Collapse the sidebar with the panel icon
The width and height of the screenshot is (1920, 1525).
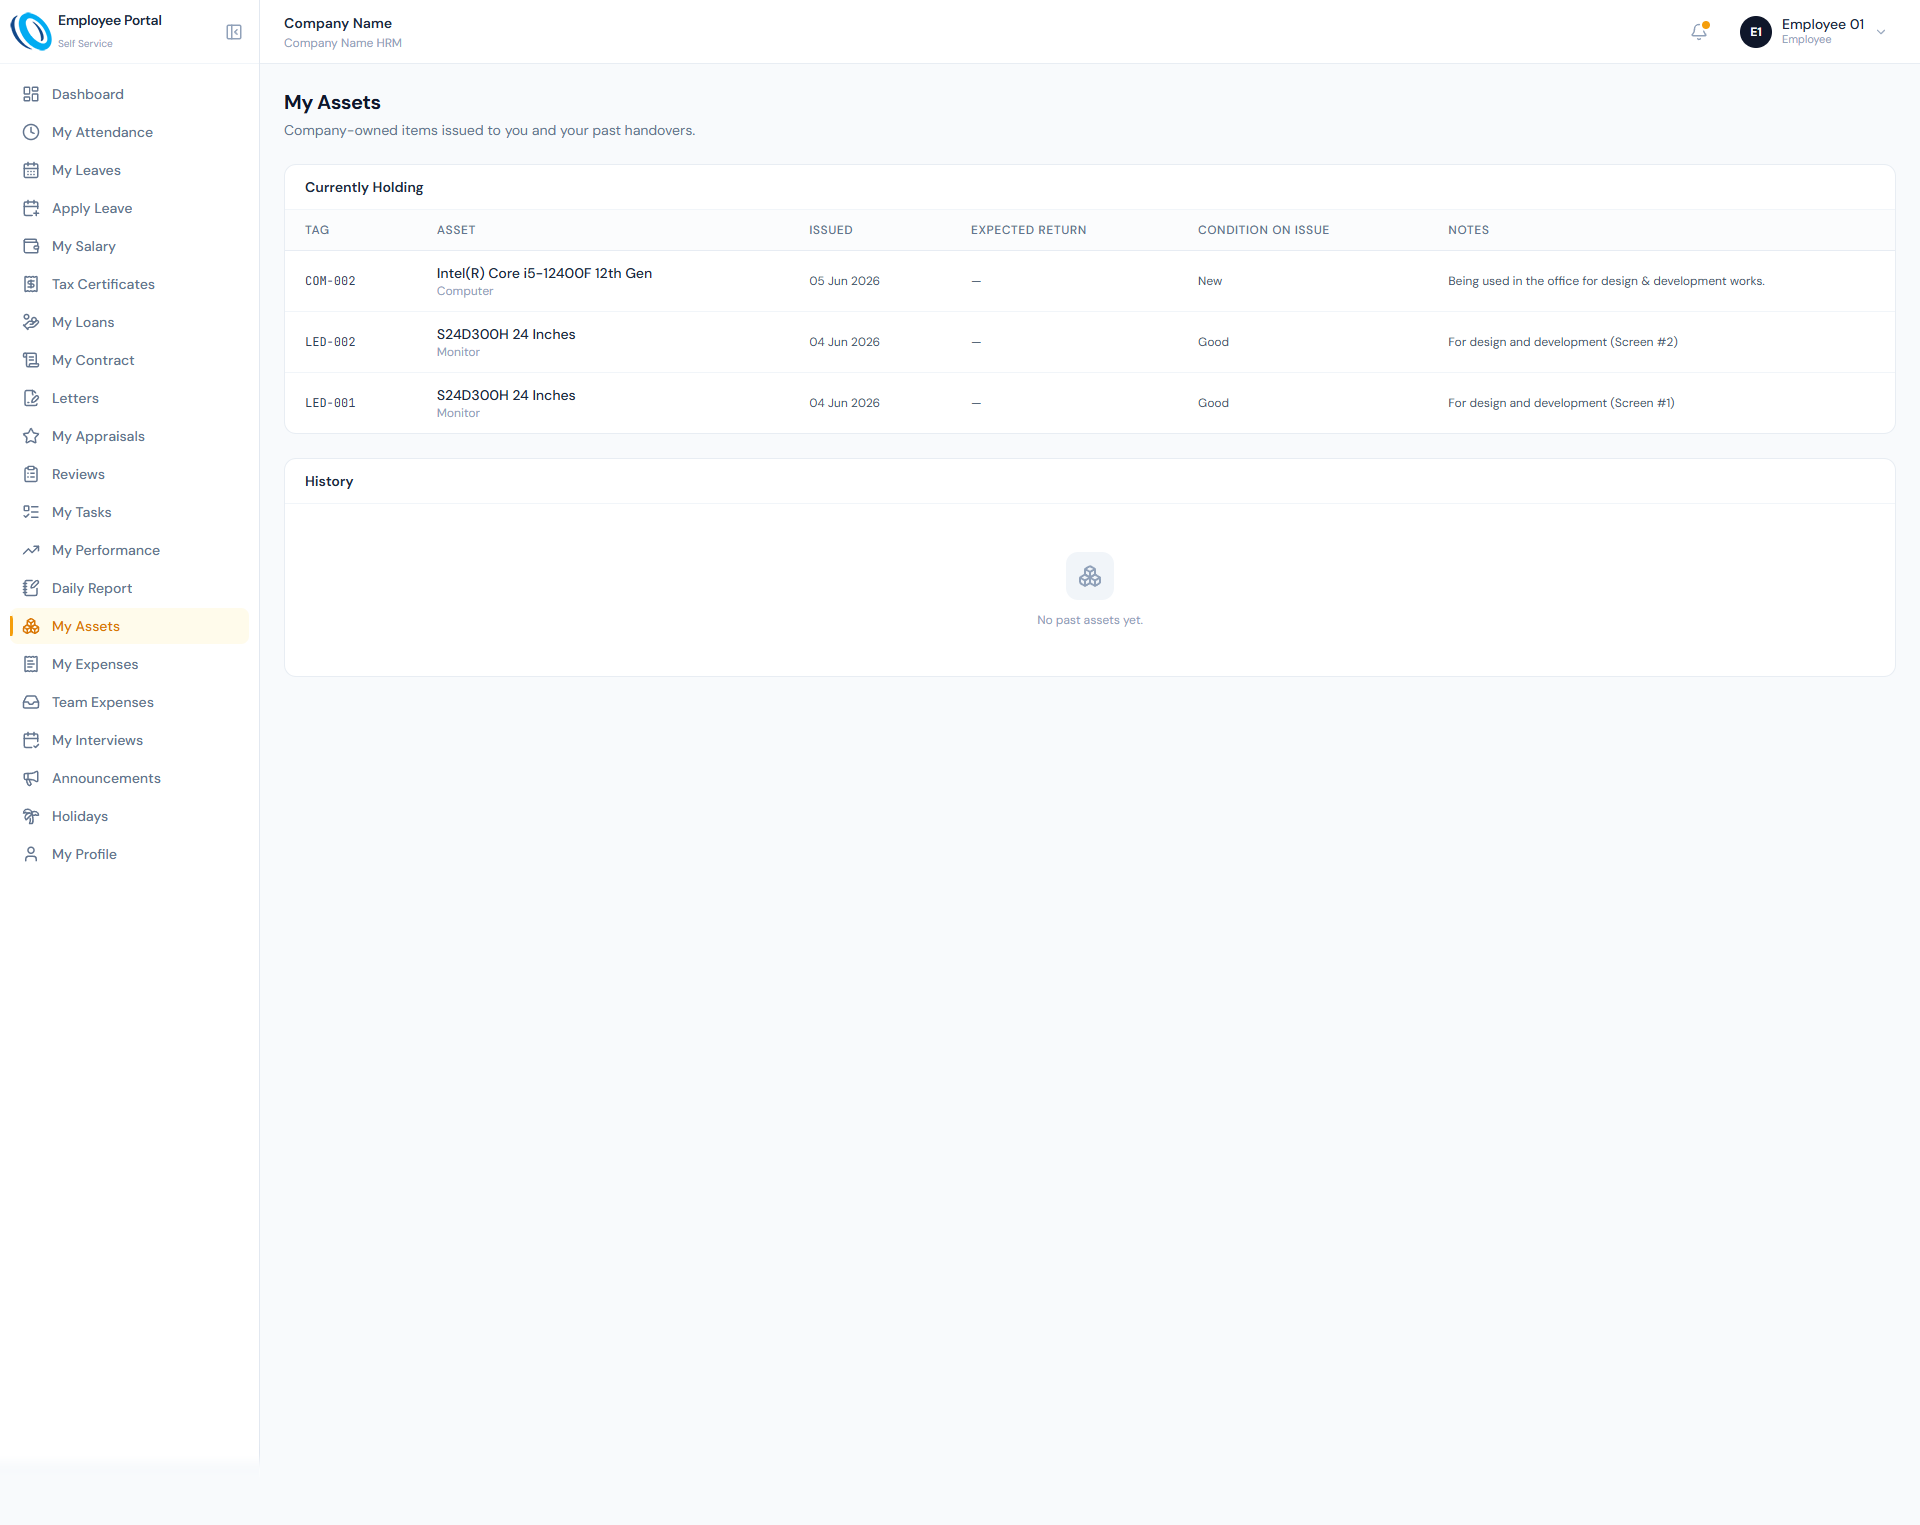point(234,32)
